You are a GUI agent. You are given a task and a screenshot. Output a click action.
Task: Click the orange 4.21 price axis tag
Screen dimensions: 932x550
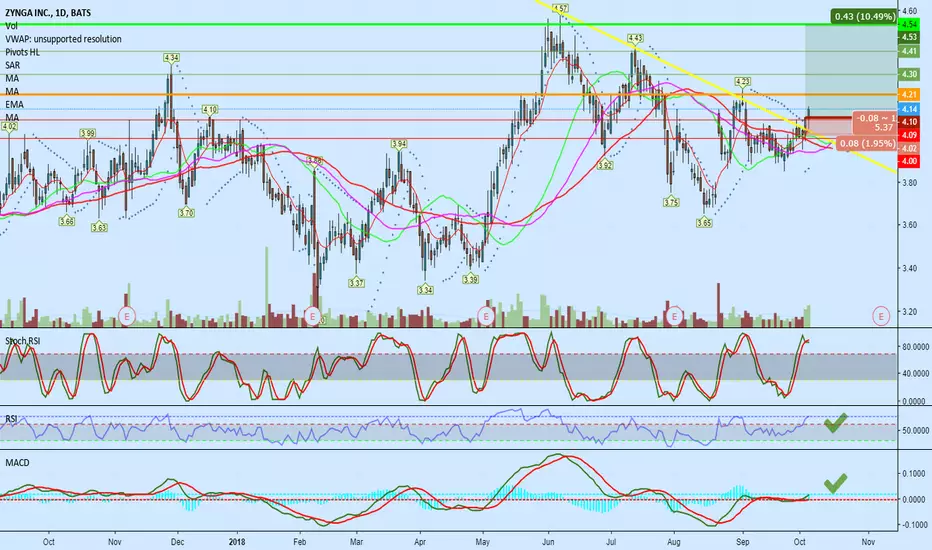[x=909, y=95]
